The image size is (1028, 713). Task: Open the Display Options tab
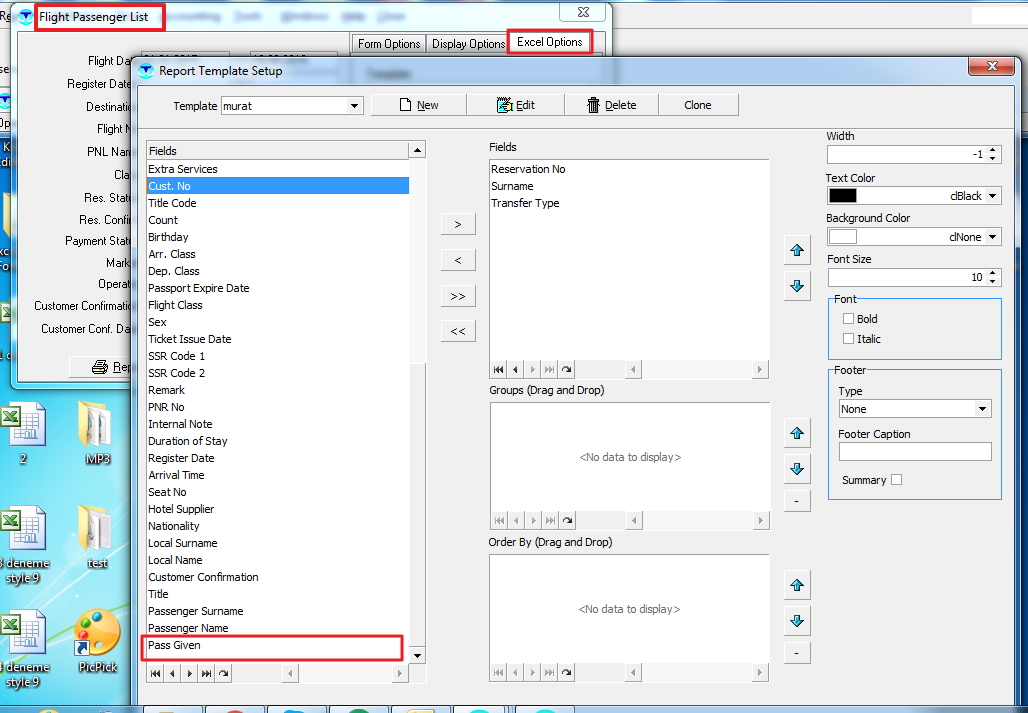(468, 44)
